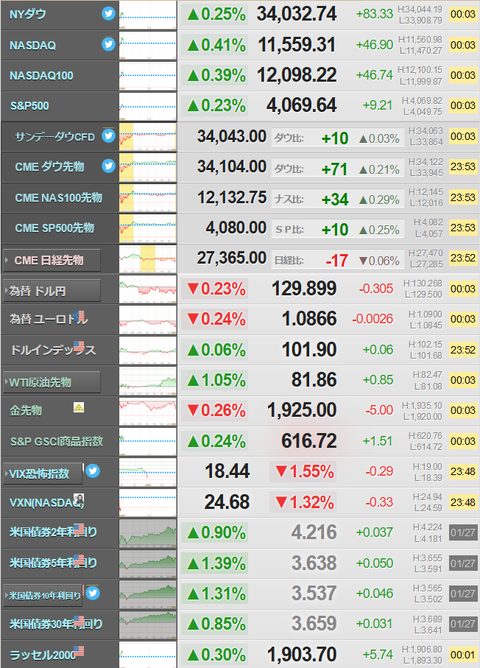The height and width of the screenshot is (668, 480).
Task: Click the WTI price 81.86
Action: [314, 380]
